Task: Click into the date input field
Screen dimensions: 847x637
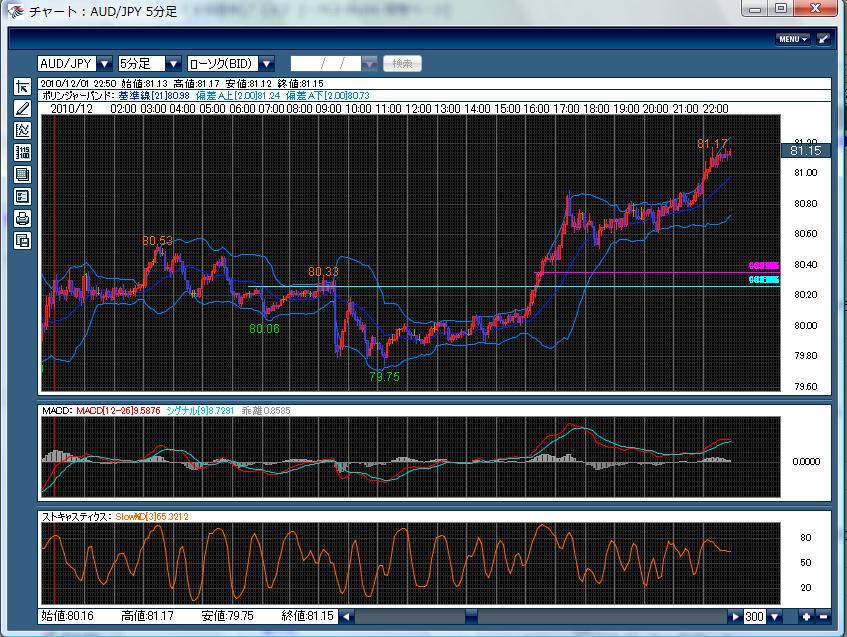Action: (x=326, y=64)
